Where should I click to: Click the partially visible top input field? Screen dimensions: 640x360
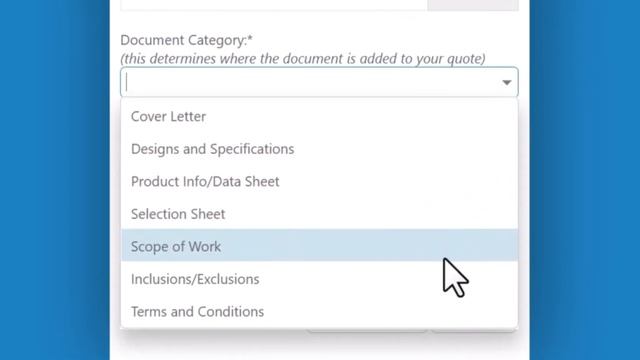(274, 5)
